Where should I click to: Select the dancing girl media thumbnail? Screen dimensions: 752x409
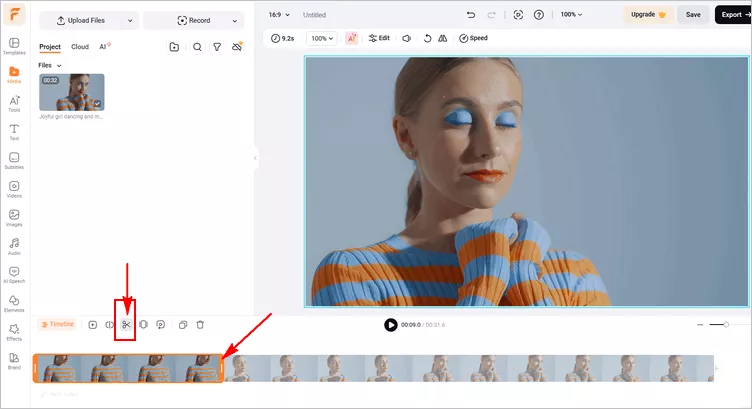71,92
